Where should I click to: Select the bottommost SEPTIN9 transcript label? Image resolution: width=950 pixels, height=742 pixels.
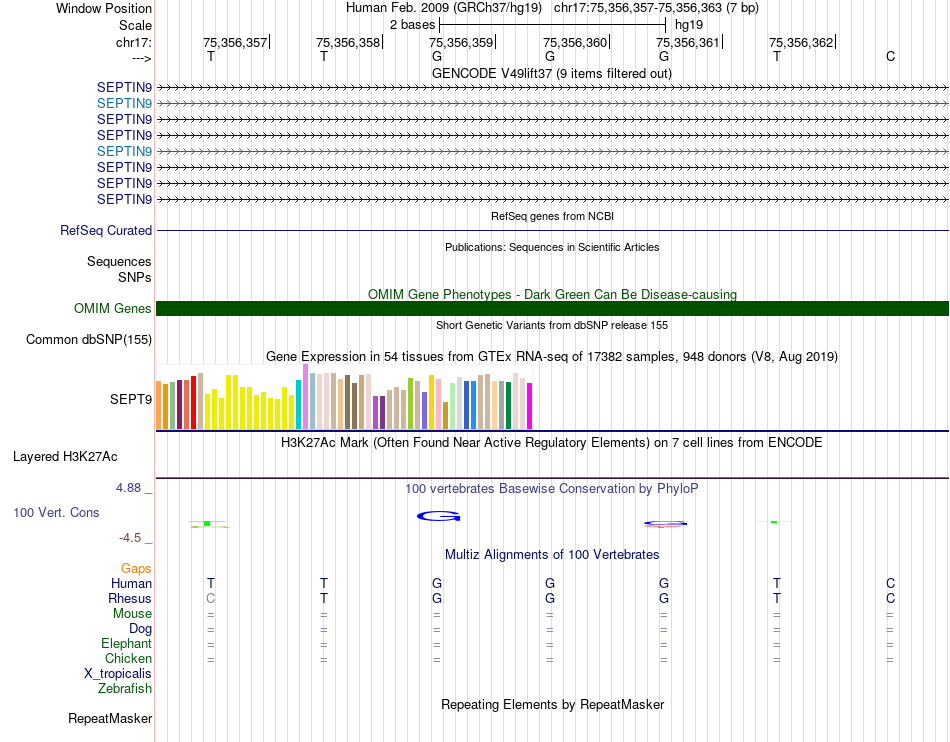click(124, 199)
